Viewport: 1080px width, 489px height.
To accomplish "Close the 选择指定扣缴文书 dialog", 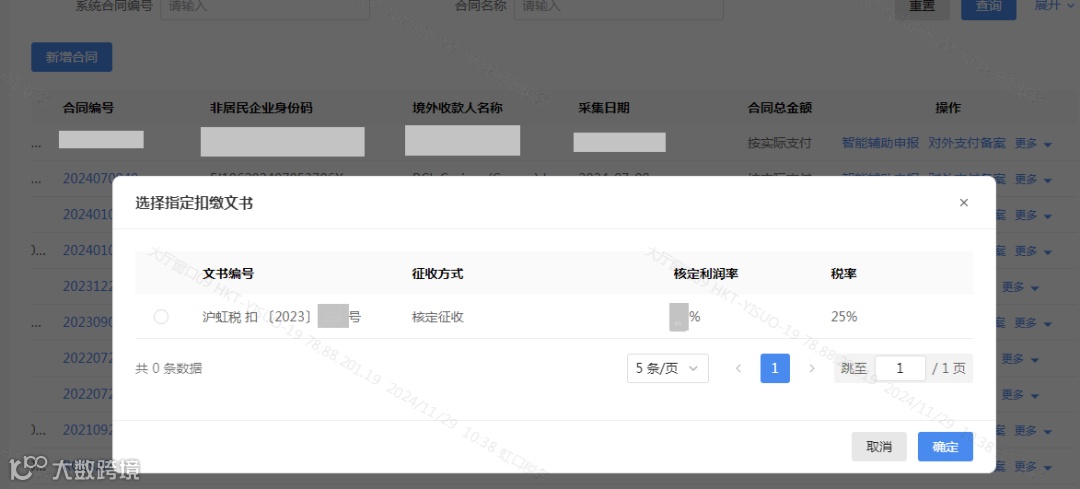I will (x=964, y=202).
